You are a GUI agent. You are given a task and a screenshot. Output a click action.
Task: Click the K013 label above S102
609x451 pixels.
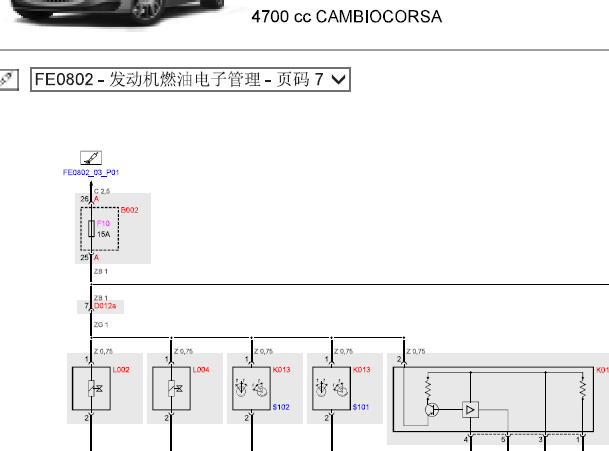point(282,370)
